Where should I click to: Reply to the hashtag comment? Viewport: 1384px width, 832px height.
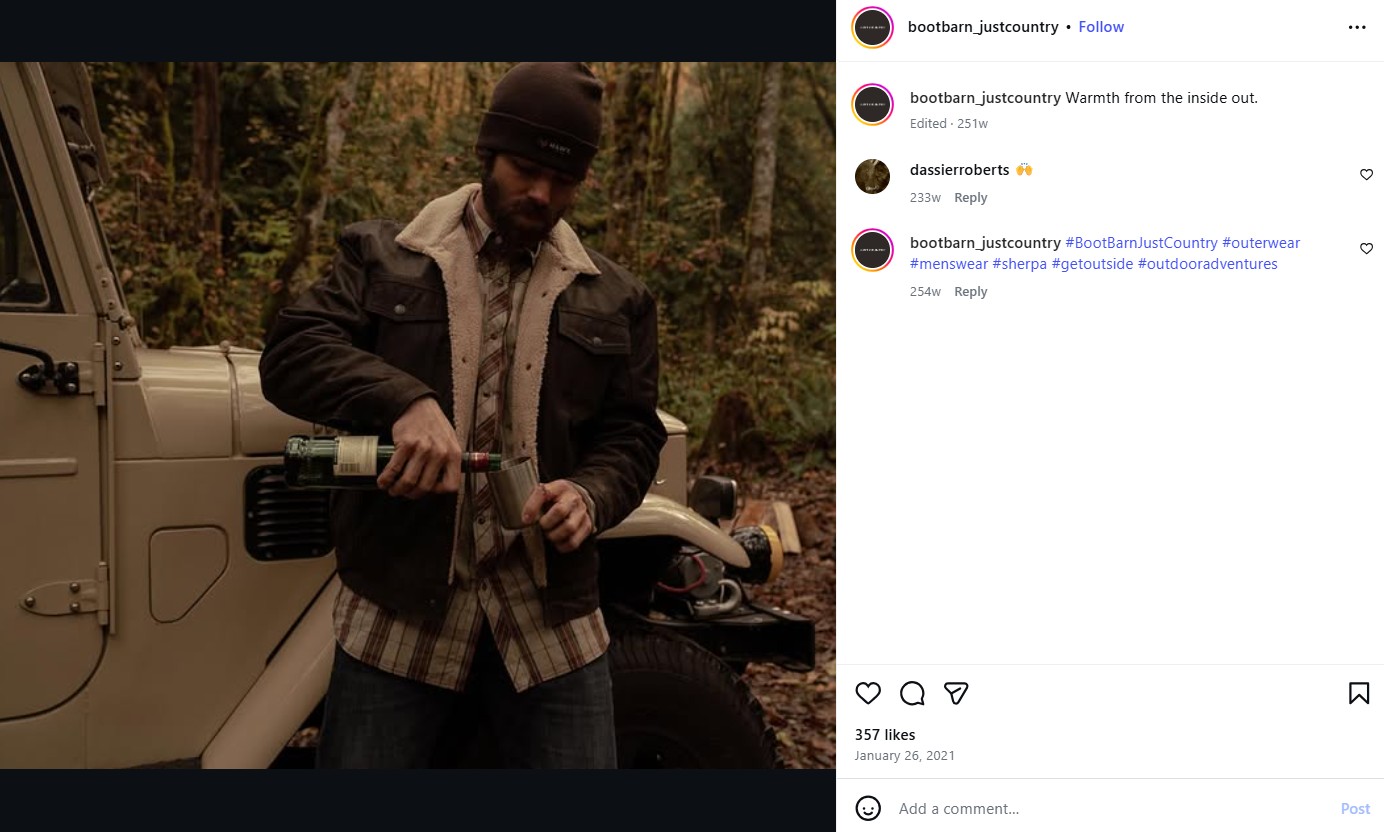click(x=970, y=292)
